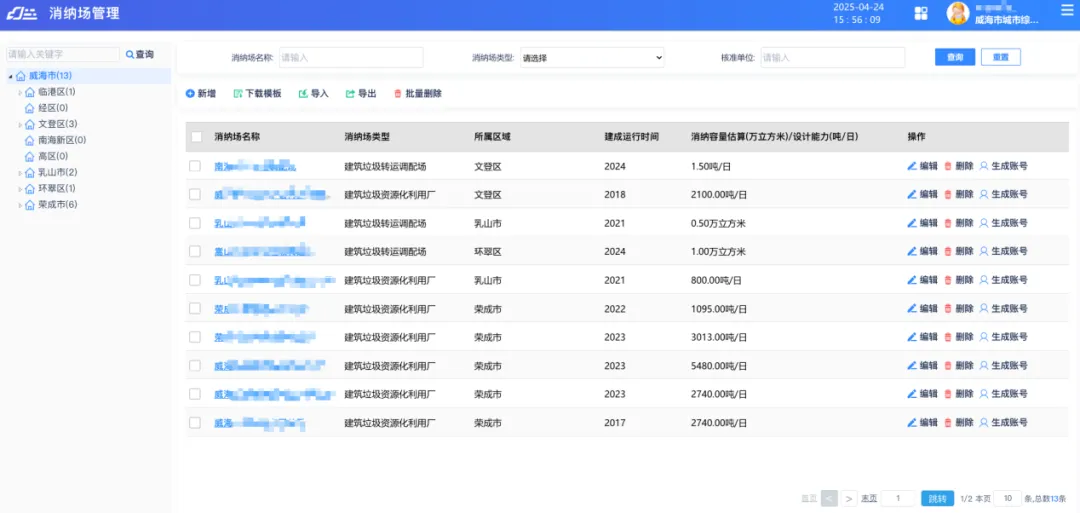Click the 批量删除 trash icon

point(398,94)
